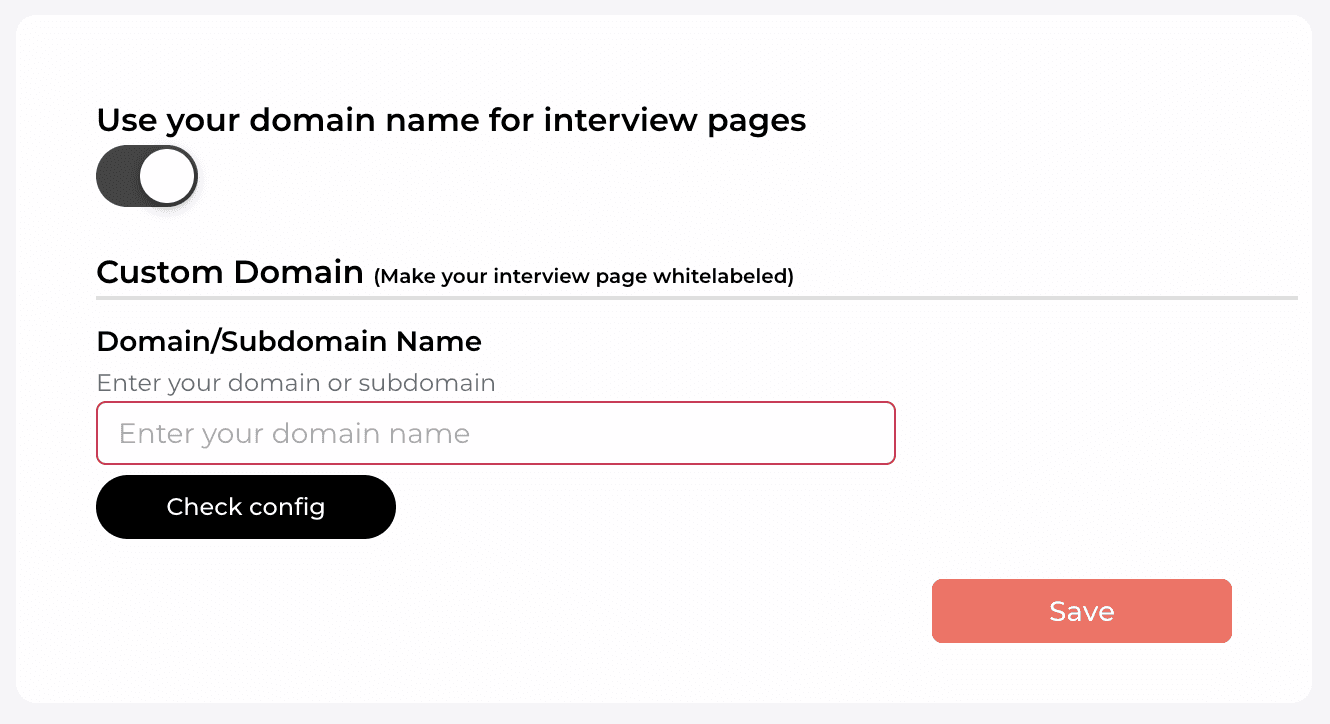Click the Domain/Subdomain Name label
This screenshot has height=724, width=1330.
coord(289,342)
